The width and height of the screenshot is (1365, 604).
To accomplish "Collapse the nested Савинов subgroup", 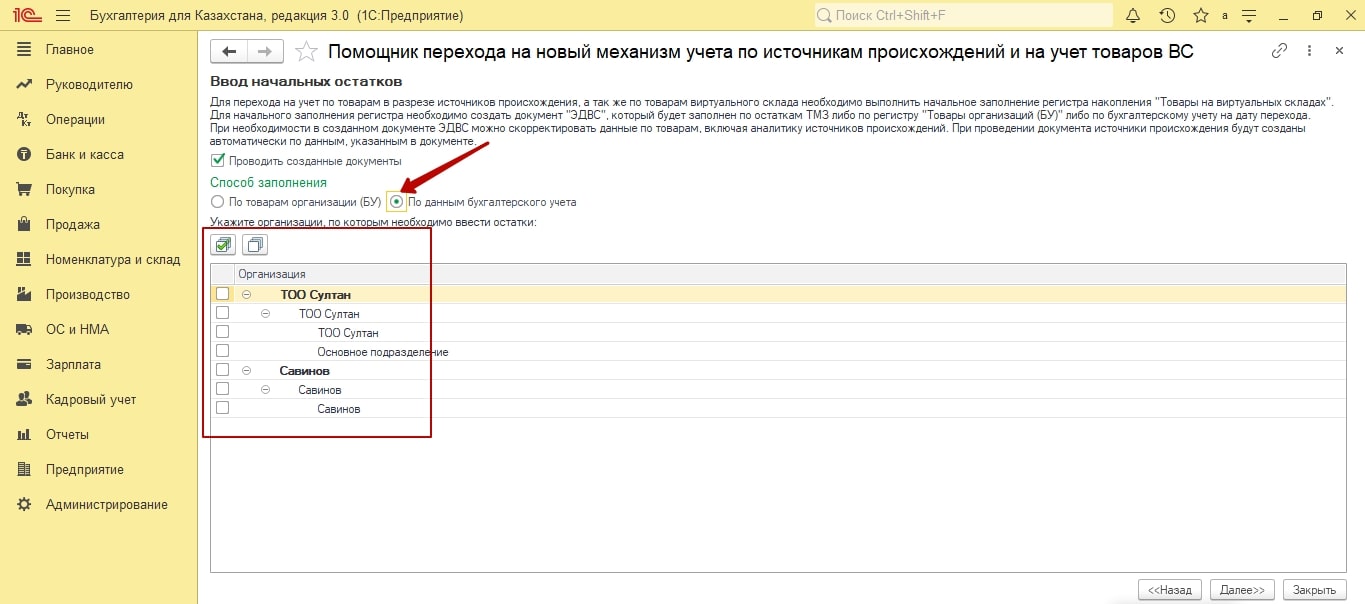I will (265, 390).
